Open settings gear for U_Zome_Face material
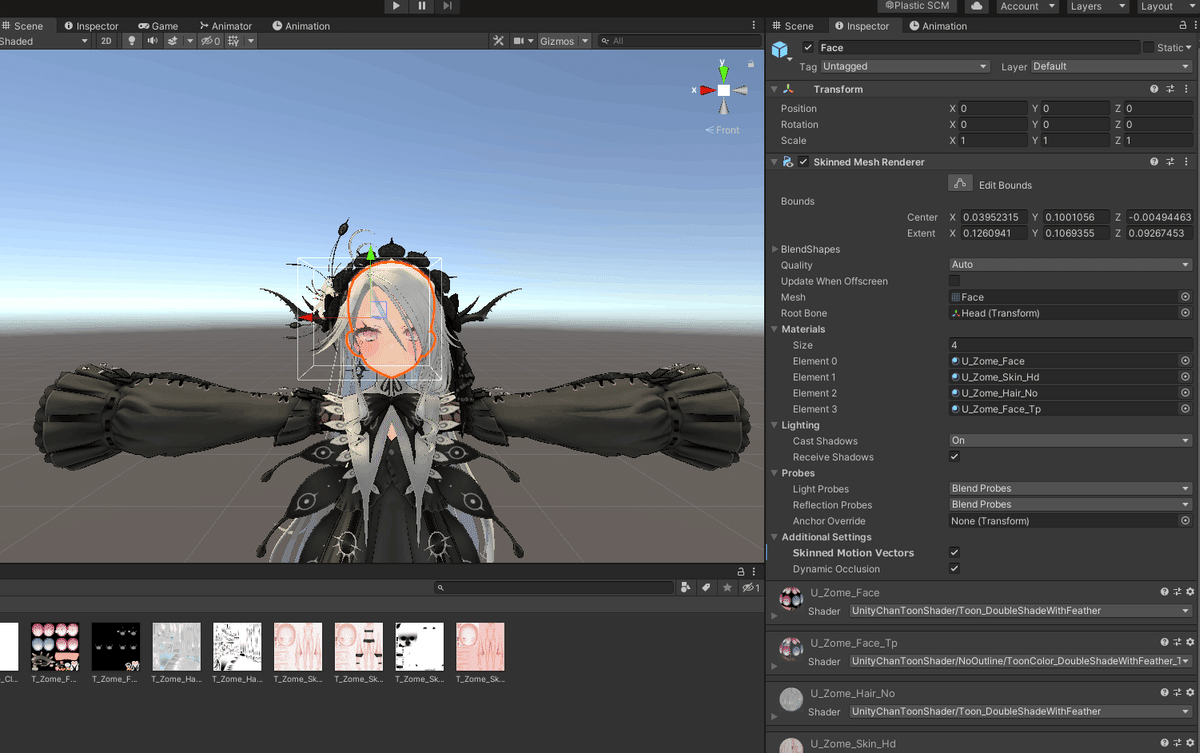Screen dimensions: 1200x753 click(x=1190, y=593)
